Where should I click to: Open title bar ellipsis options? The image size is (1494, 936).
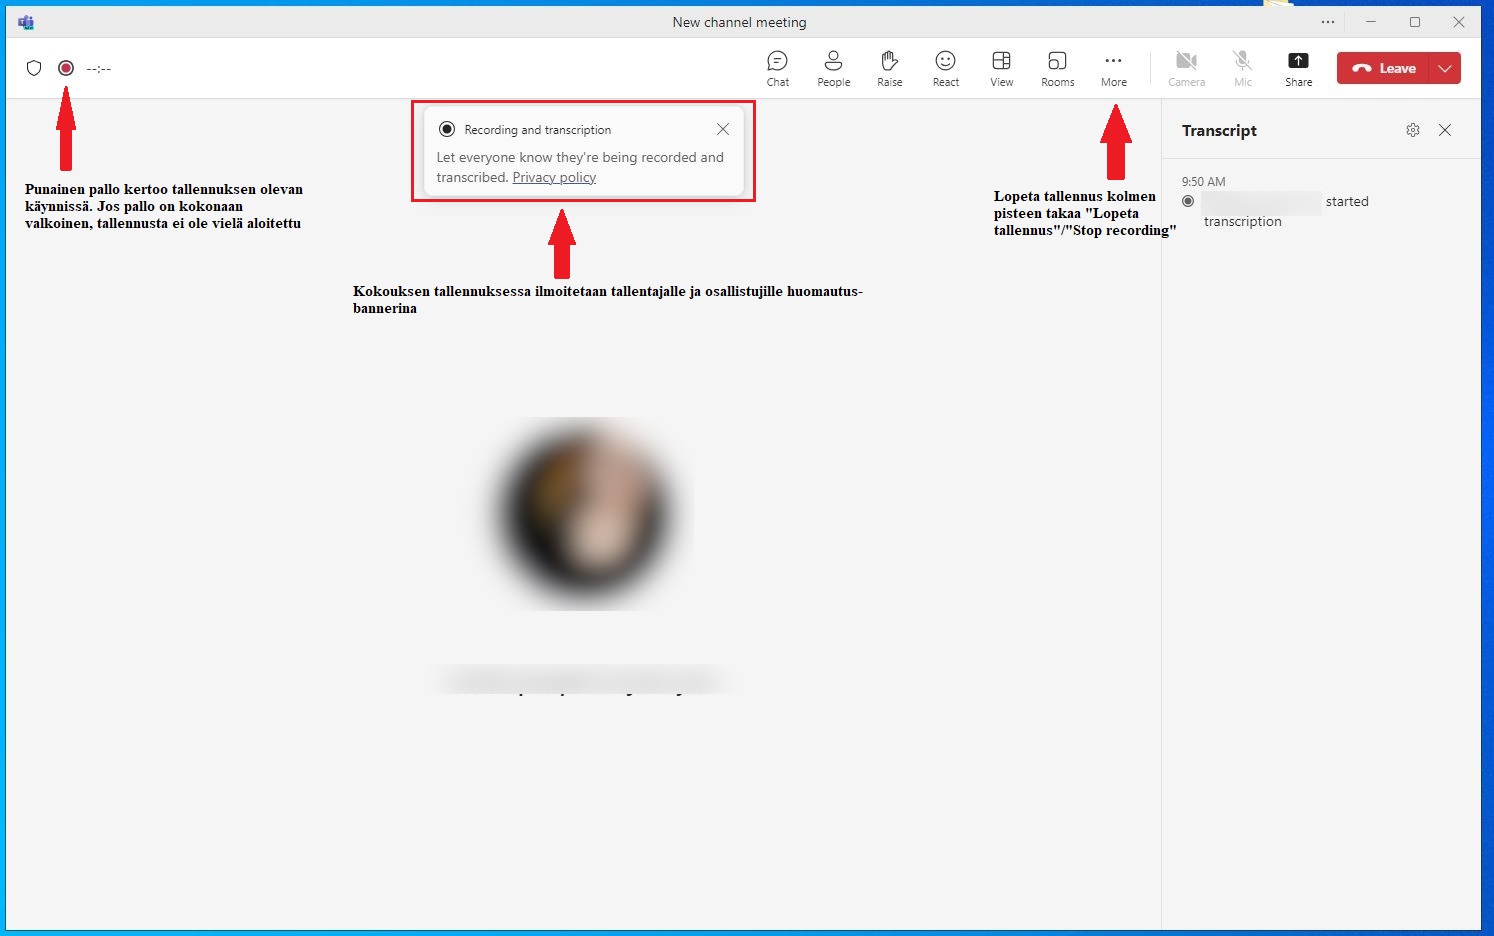(x=1327, y=22)
